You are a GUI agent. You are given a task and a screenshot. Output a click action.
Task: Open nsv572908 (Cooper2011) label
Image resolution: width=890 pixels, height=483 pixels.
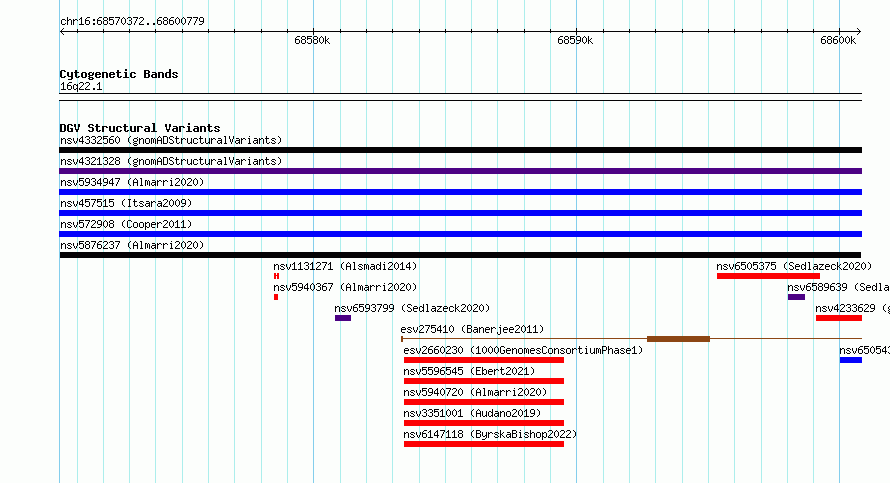point(126,224)
